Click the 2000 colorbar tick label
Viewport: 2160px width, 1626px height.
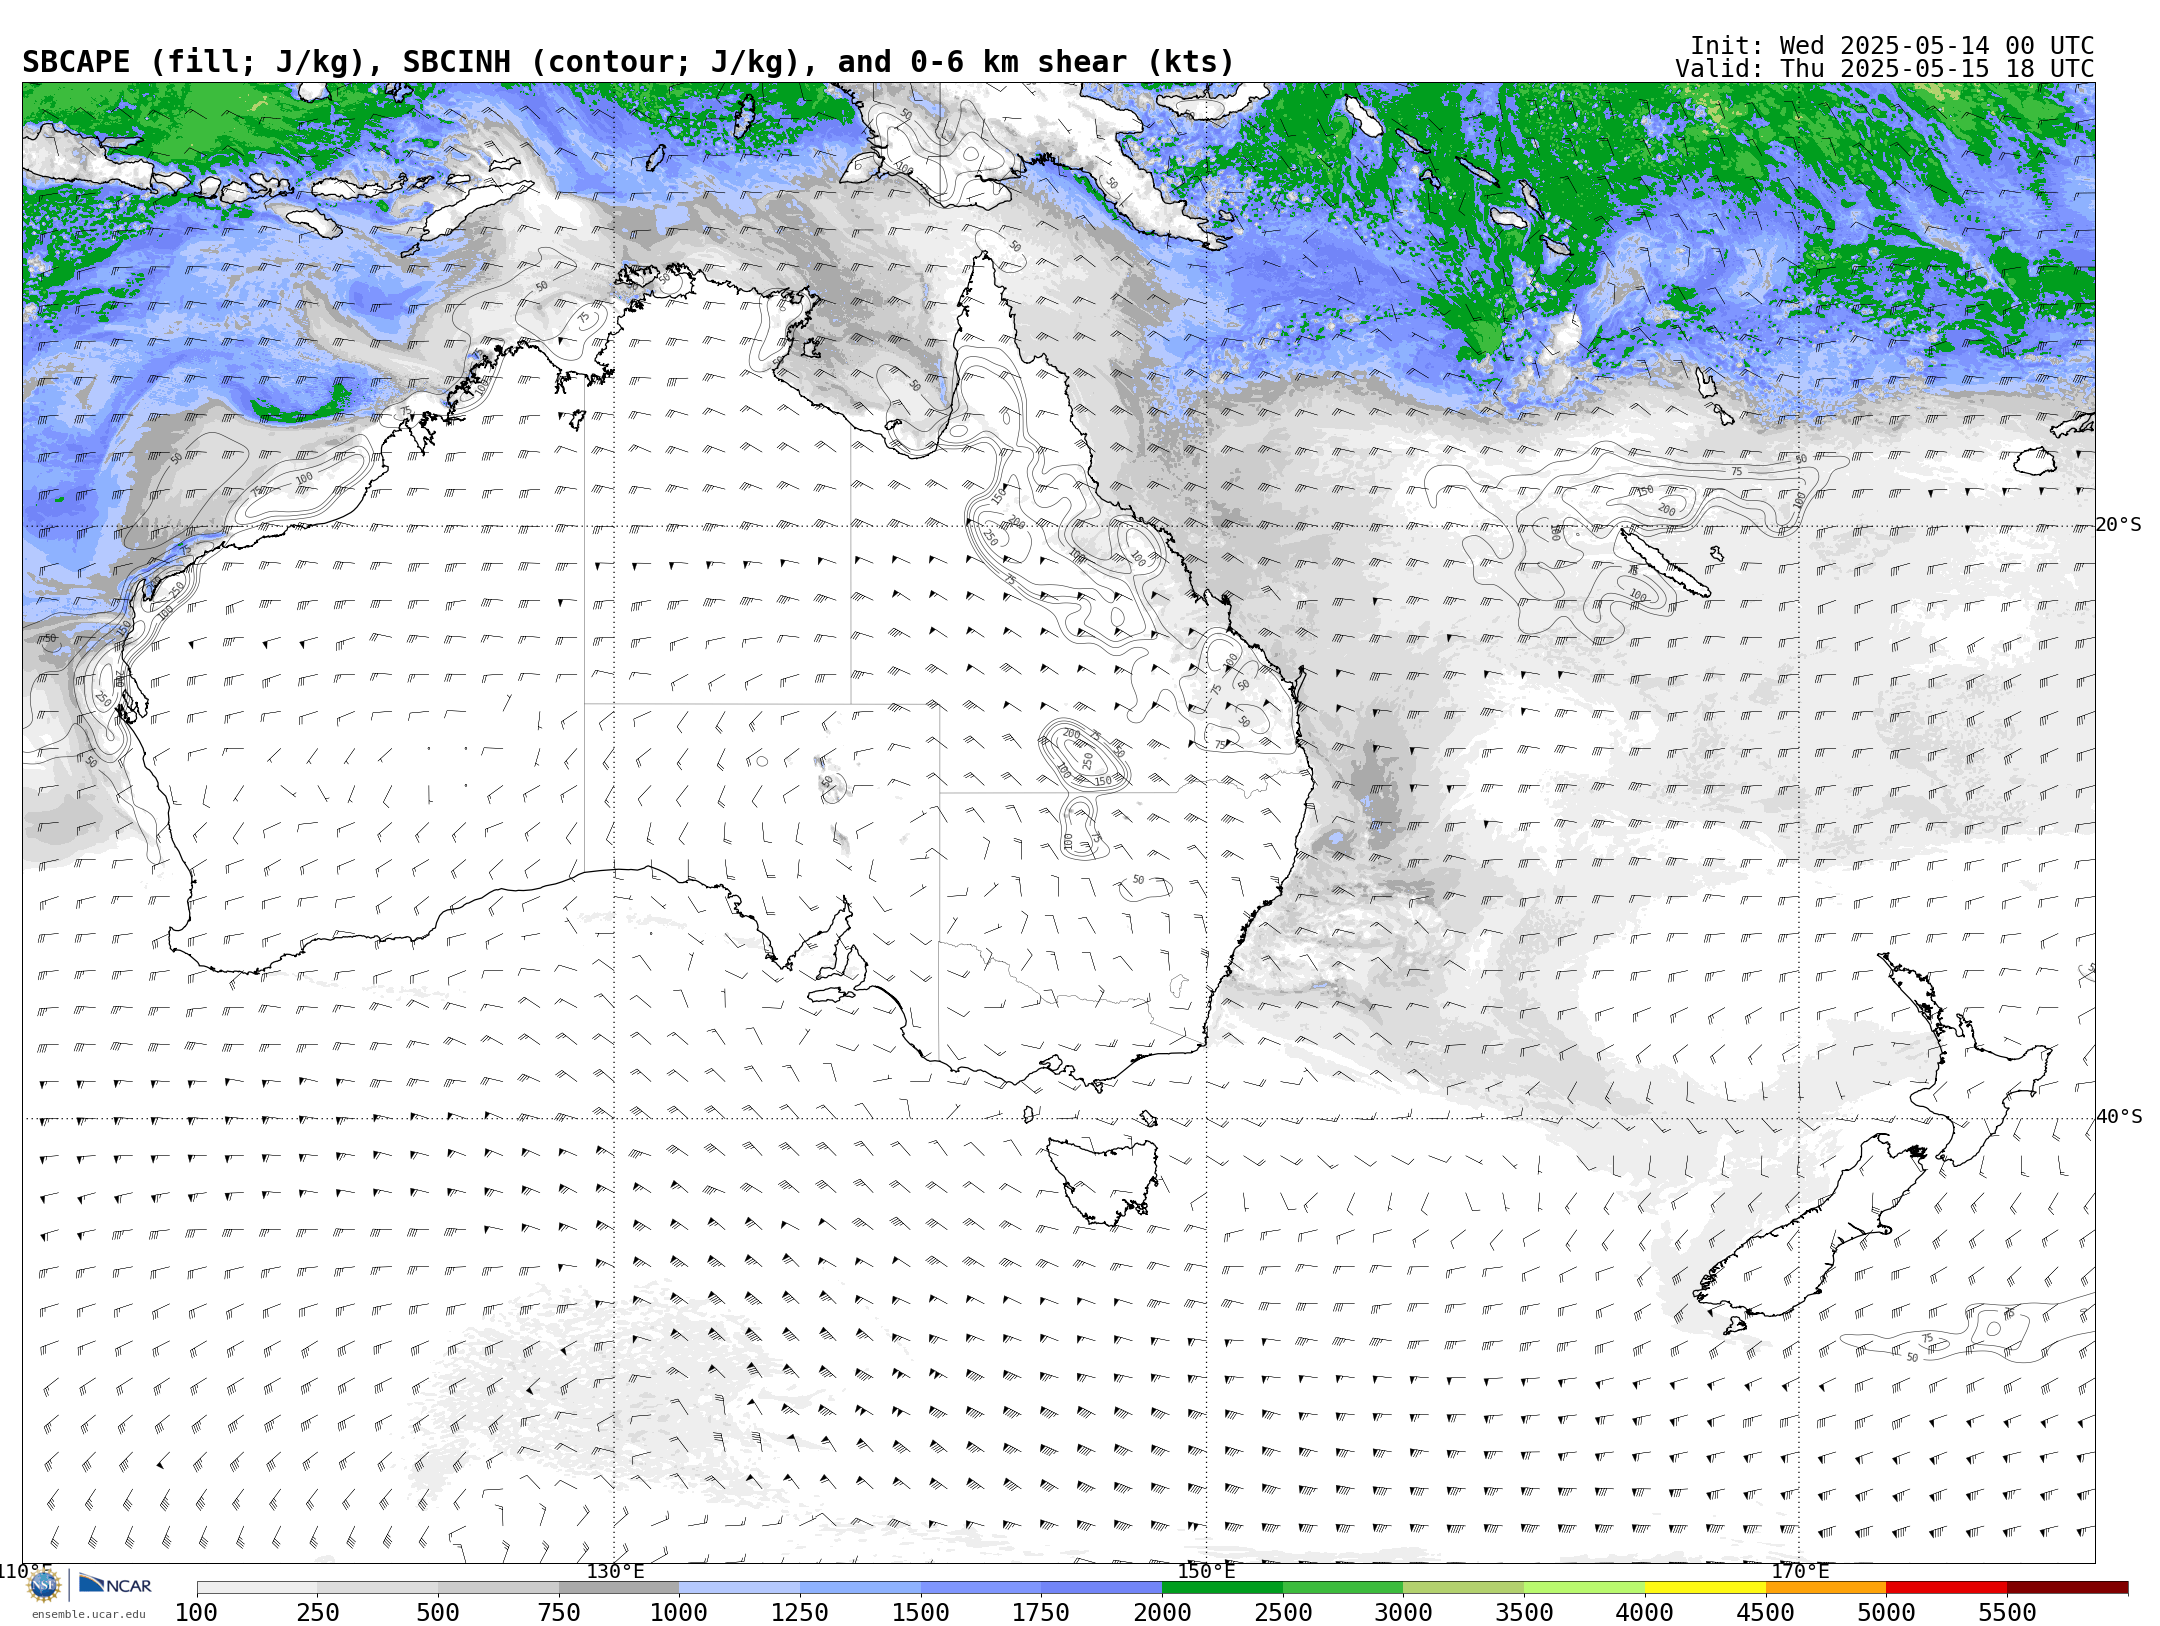(1162, 1613)
